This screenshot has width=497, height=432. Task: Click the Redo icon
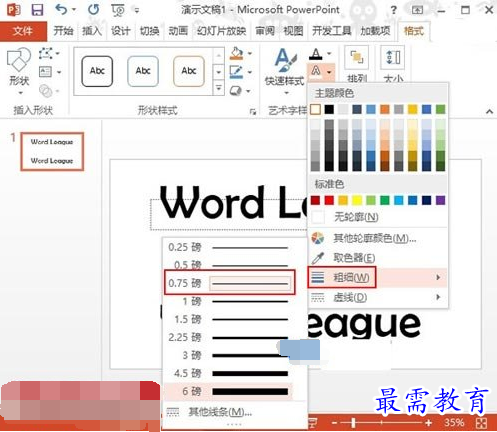tap(93, 10)
